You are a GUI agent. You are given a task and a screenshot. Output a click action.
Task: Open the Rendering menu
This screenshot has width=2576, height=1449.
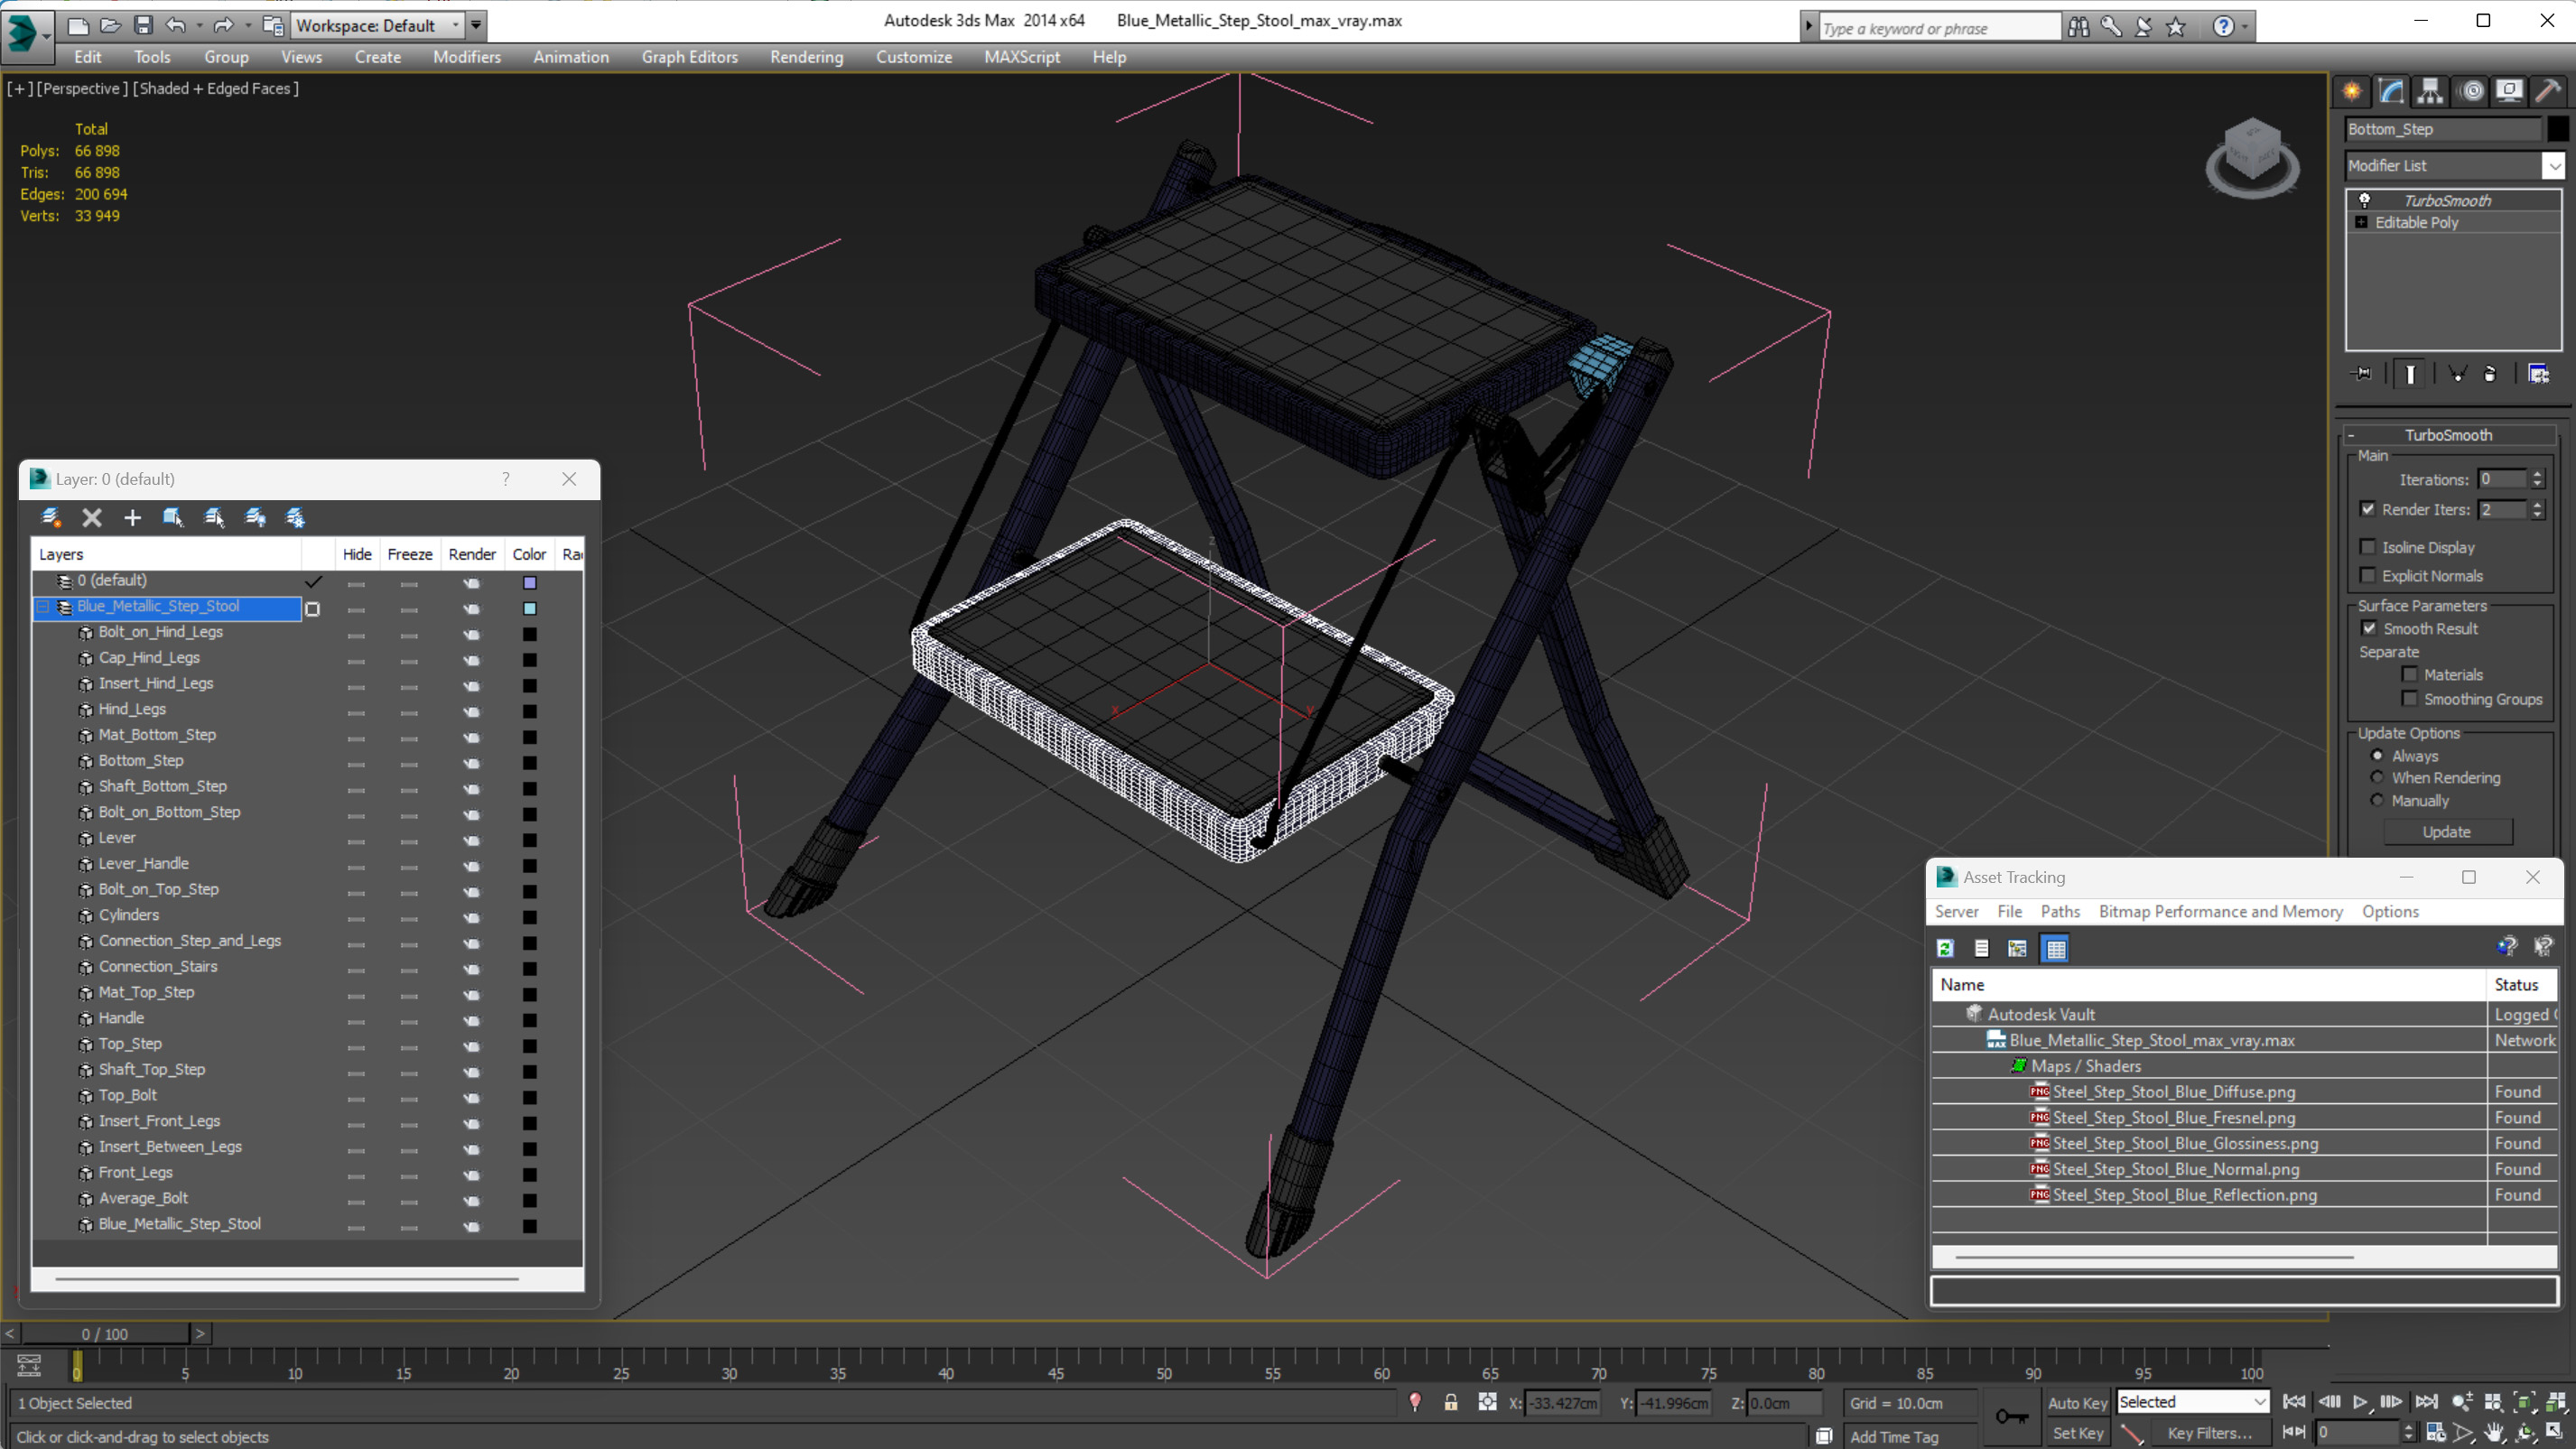pyautogui.click(x=806, y=57)
